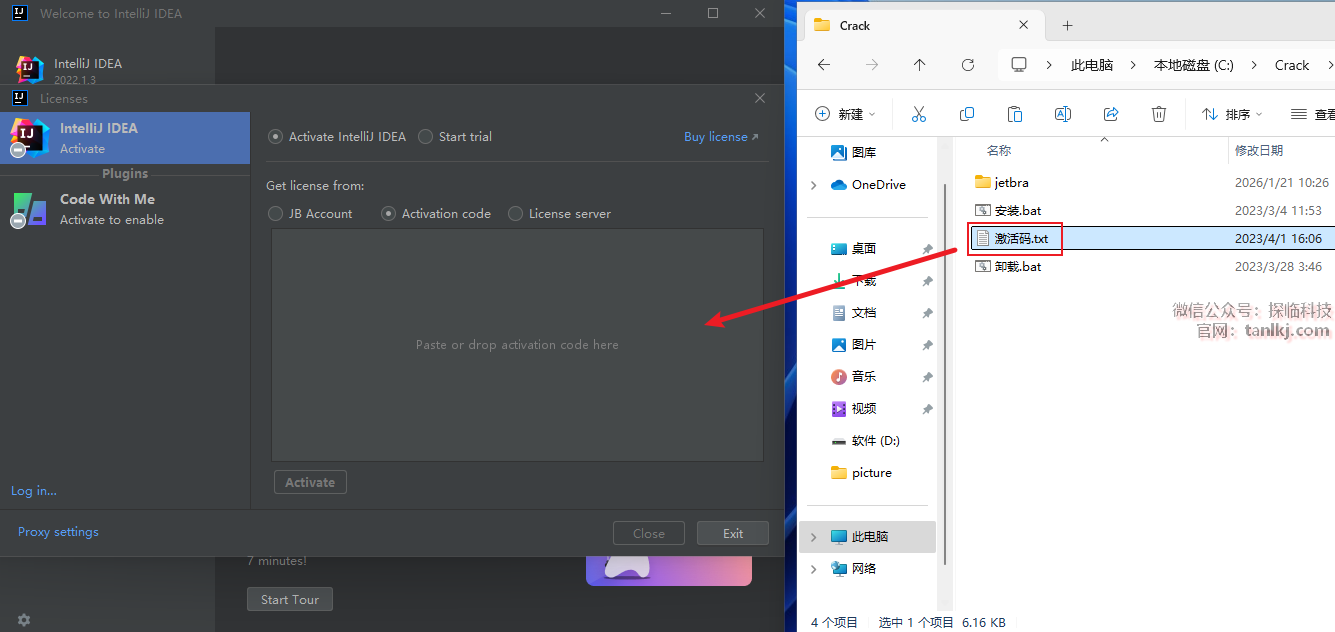
Task: Click IntelliJ IDEA logo in Welcome window
Action: pyautogui.click(x=30, y=69)
